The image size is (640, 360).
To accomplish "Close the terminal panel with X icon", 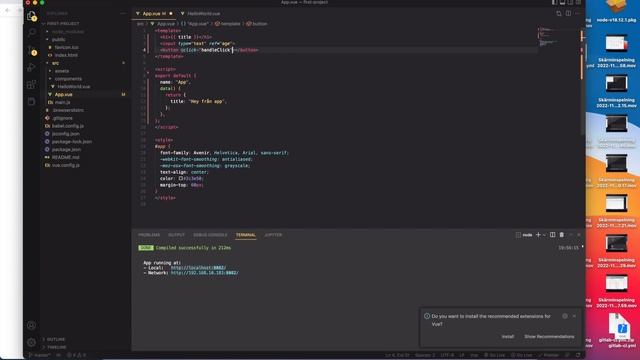I will (579, 235).
